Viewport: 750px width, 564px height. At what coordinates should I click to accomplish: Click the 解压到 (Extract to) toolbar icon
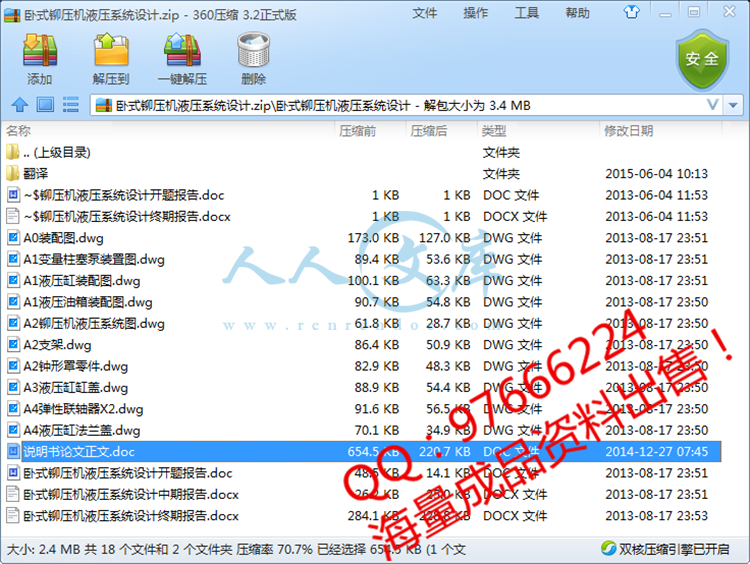(111, 50)
